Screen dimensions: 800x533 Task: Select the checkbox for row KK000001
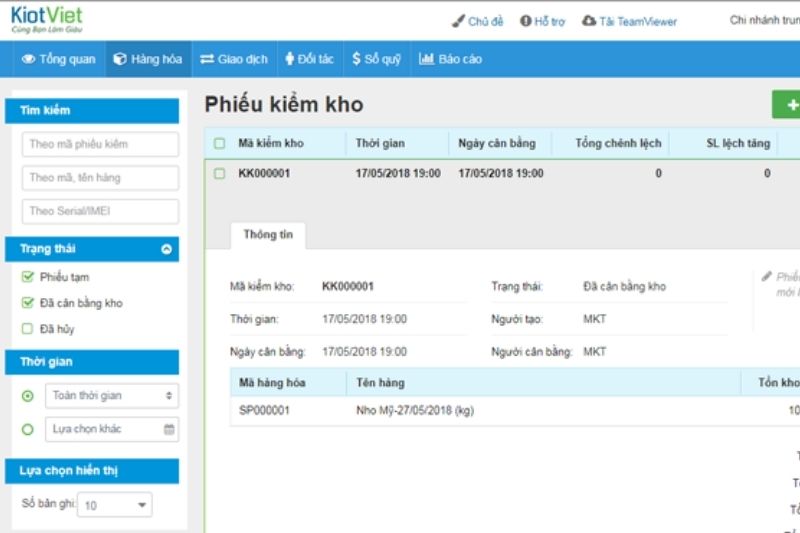pos(219,173)
